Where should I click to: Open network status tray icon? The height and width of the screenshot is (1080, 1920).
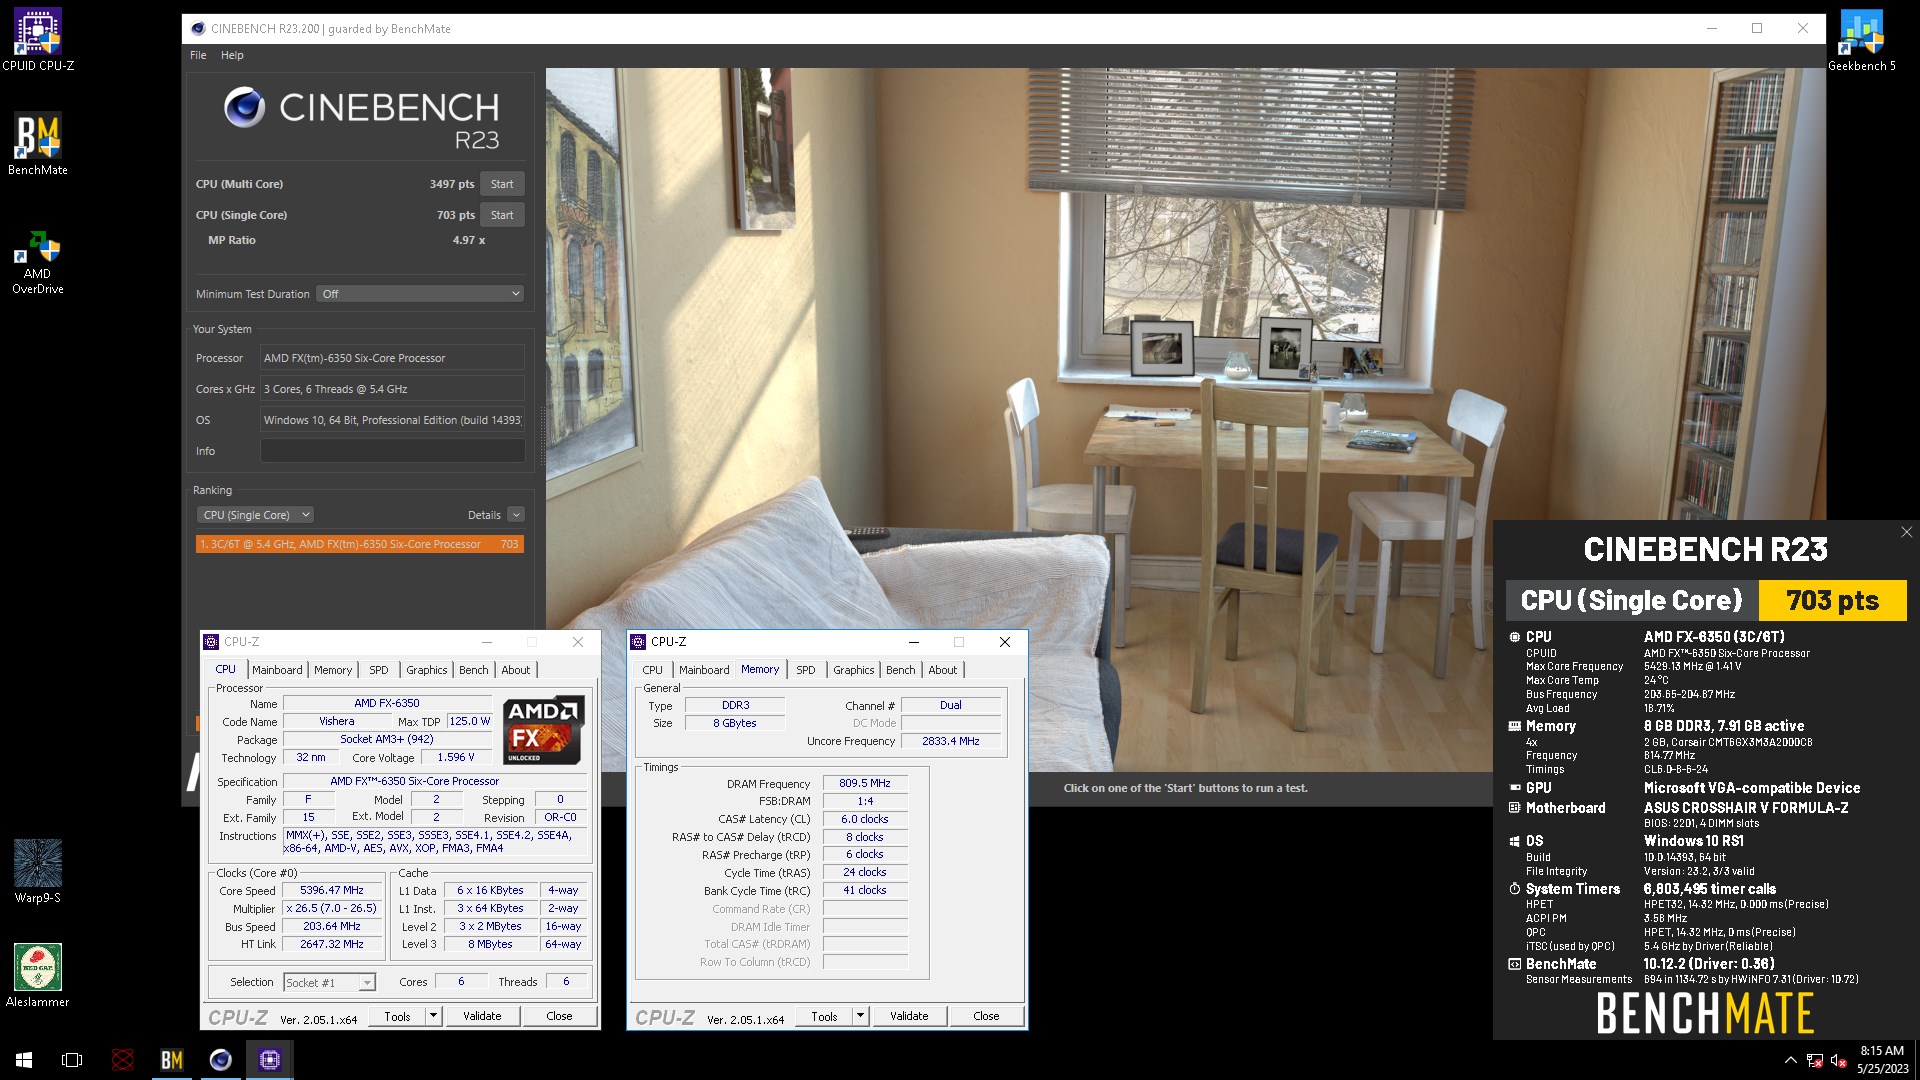click(x=1814, y=1061)
